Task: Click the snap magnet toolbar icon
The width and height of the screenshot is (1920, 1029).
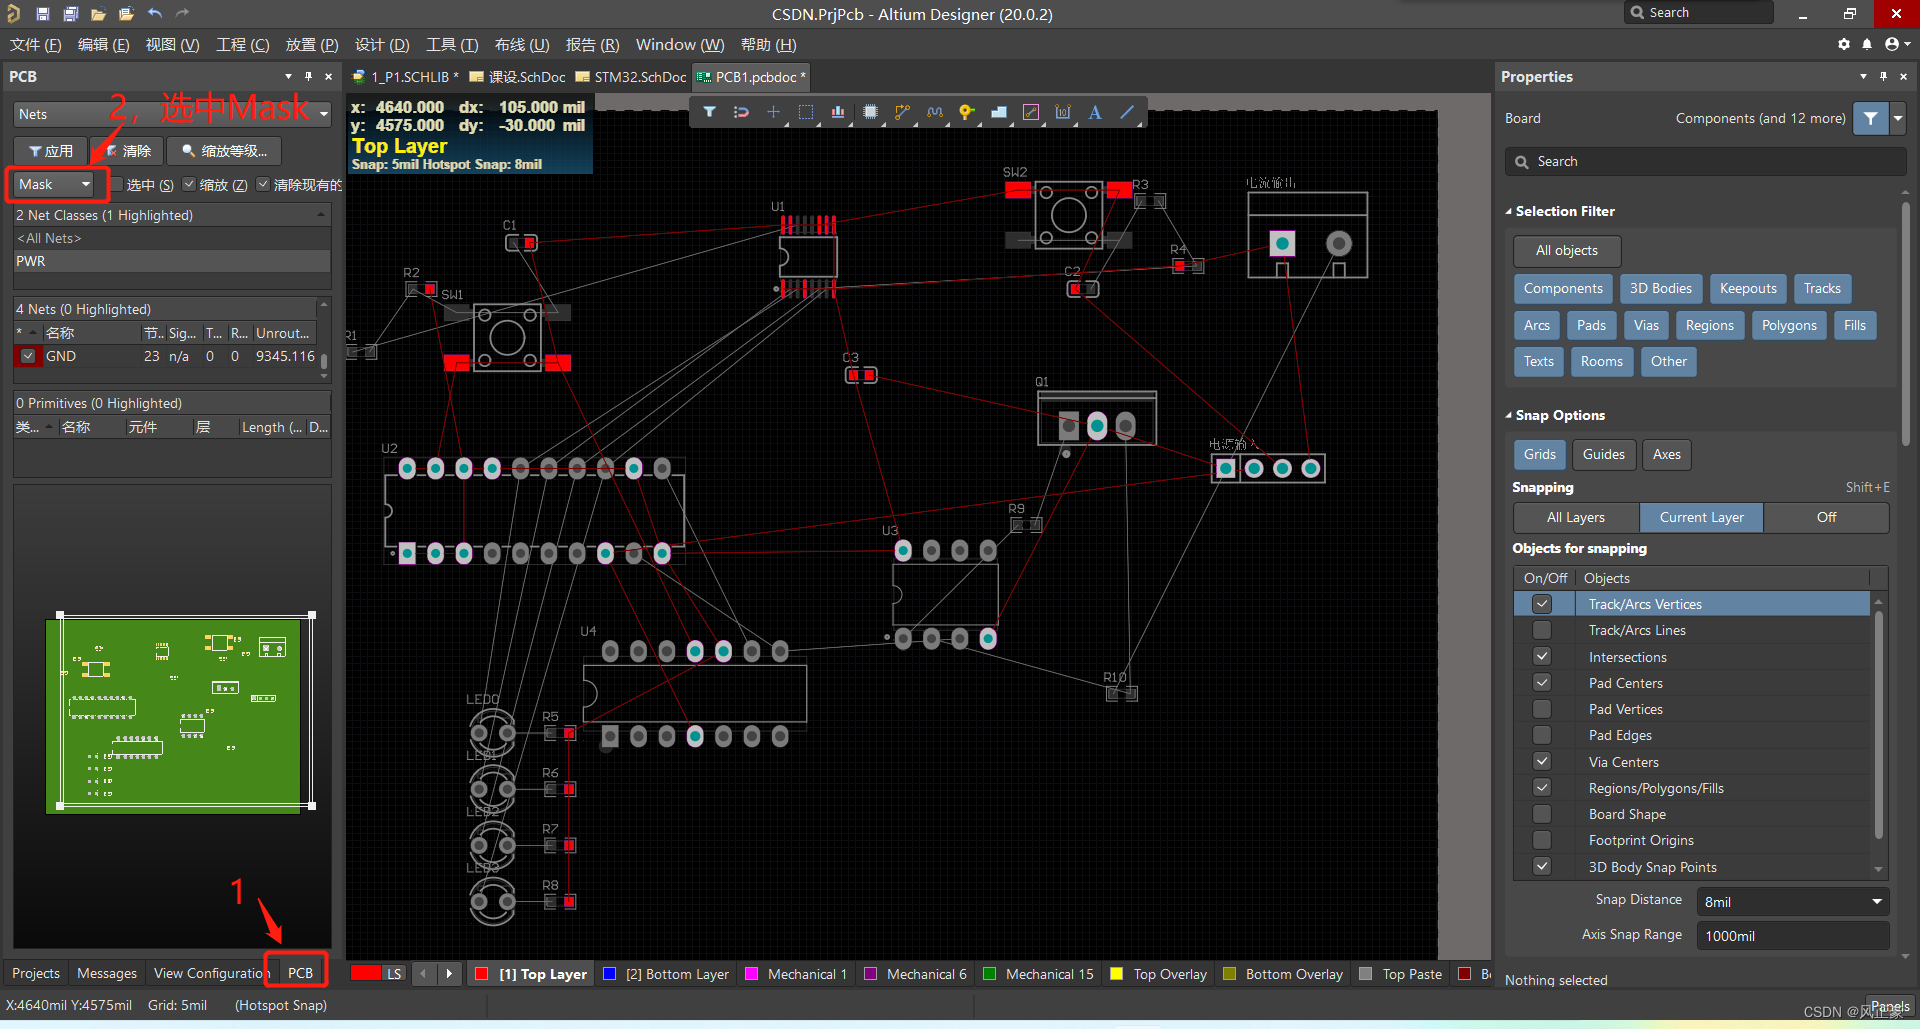Action: [x=741, y=112]
